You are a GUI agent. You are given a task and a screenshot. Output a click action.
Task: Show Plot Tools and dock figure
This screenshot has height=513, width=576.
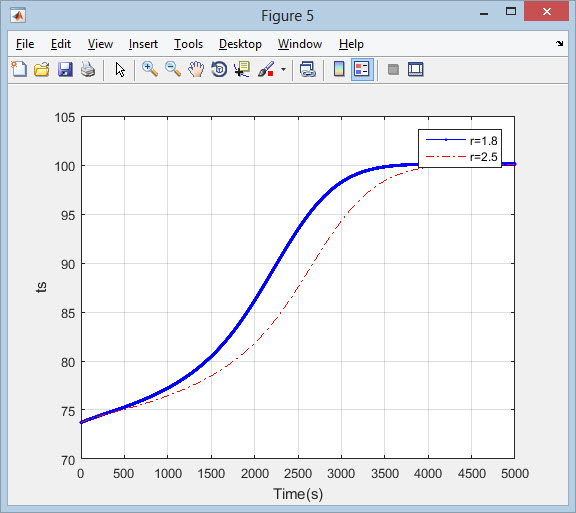coord(415,69)
